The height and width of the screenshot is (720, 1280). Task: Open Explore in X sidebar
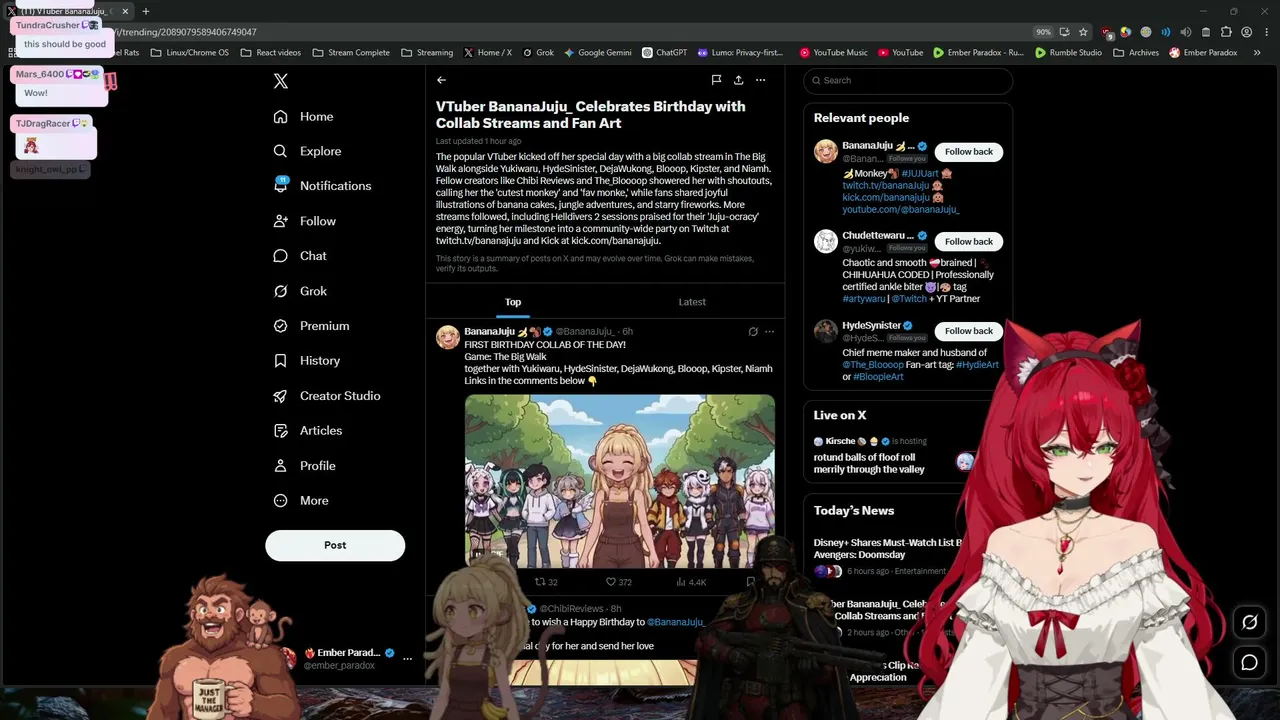pyautogui.click(x=308, y=151)
